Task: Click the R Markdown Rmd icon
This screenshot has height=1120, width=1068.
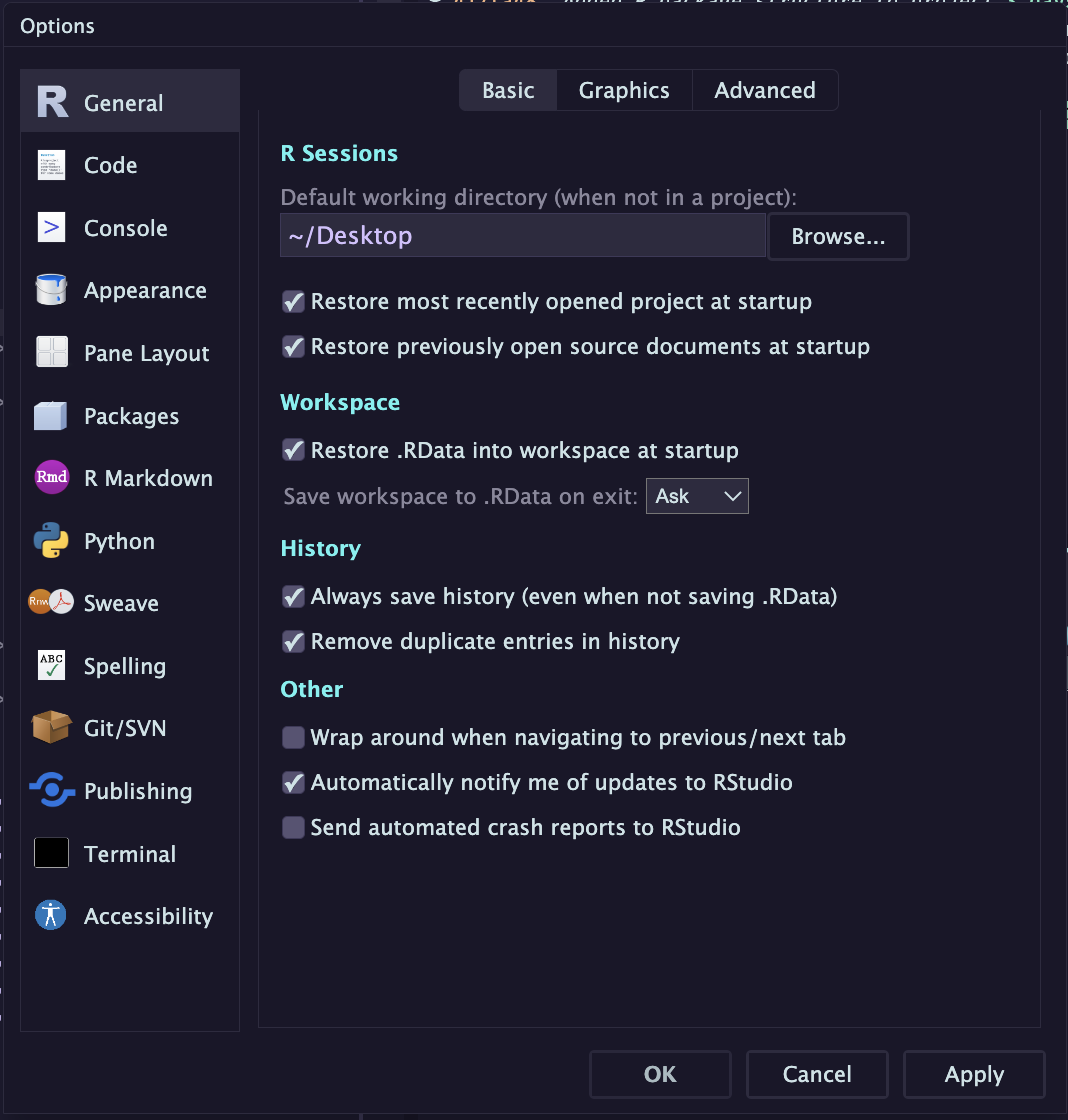Action: (52, 477)
